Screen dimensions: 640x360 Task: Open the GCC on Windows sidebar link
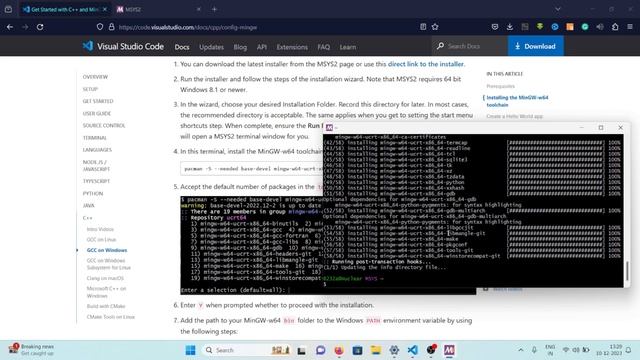point(107,250)
